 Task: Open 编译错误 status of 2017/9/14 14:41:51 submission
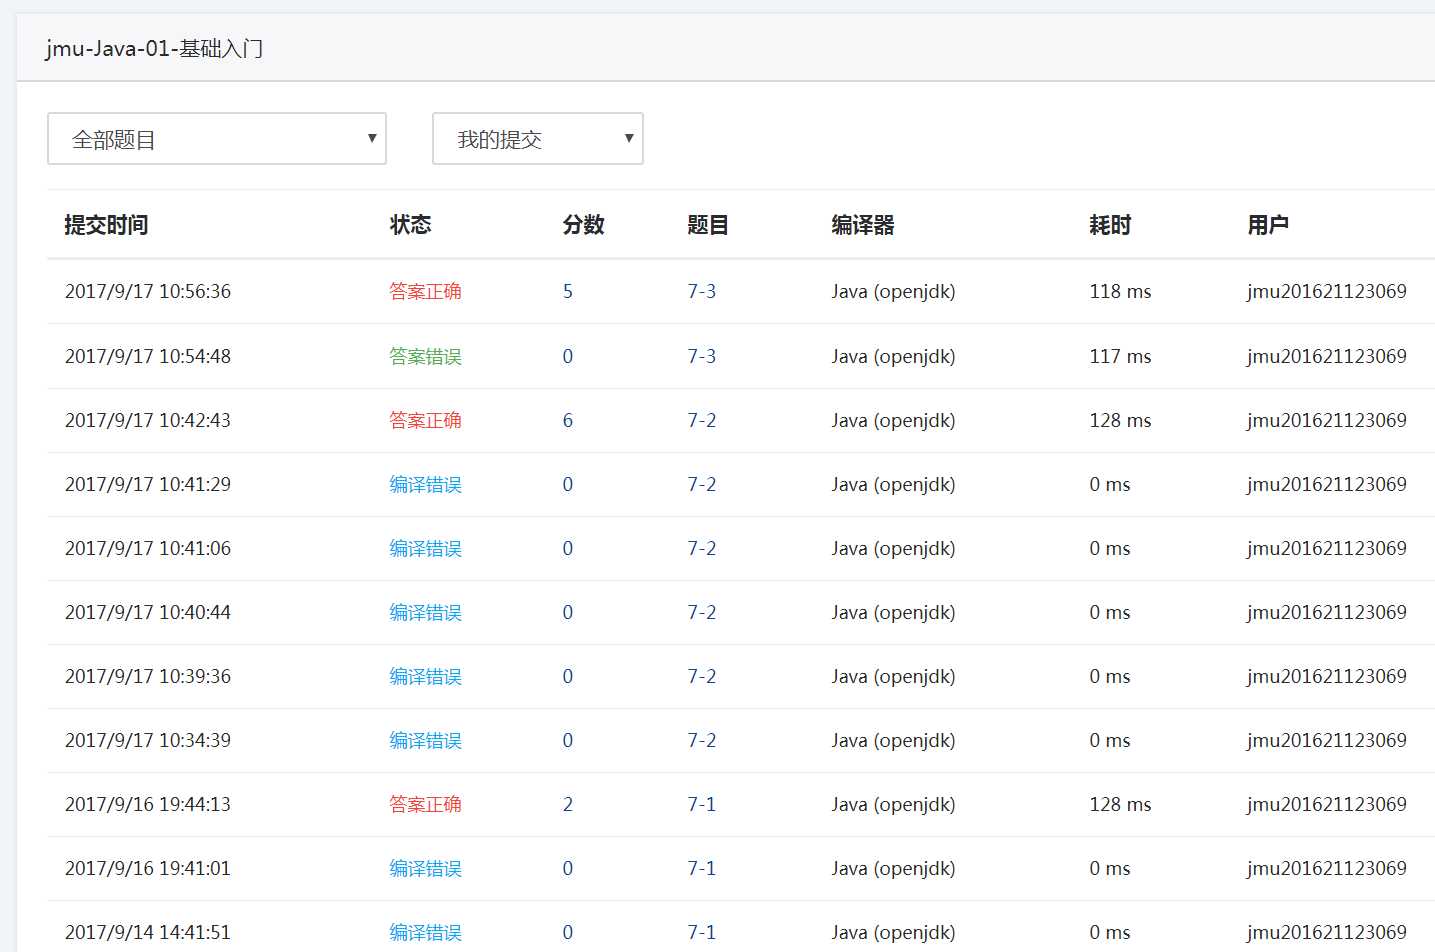pos(425,932)
